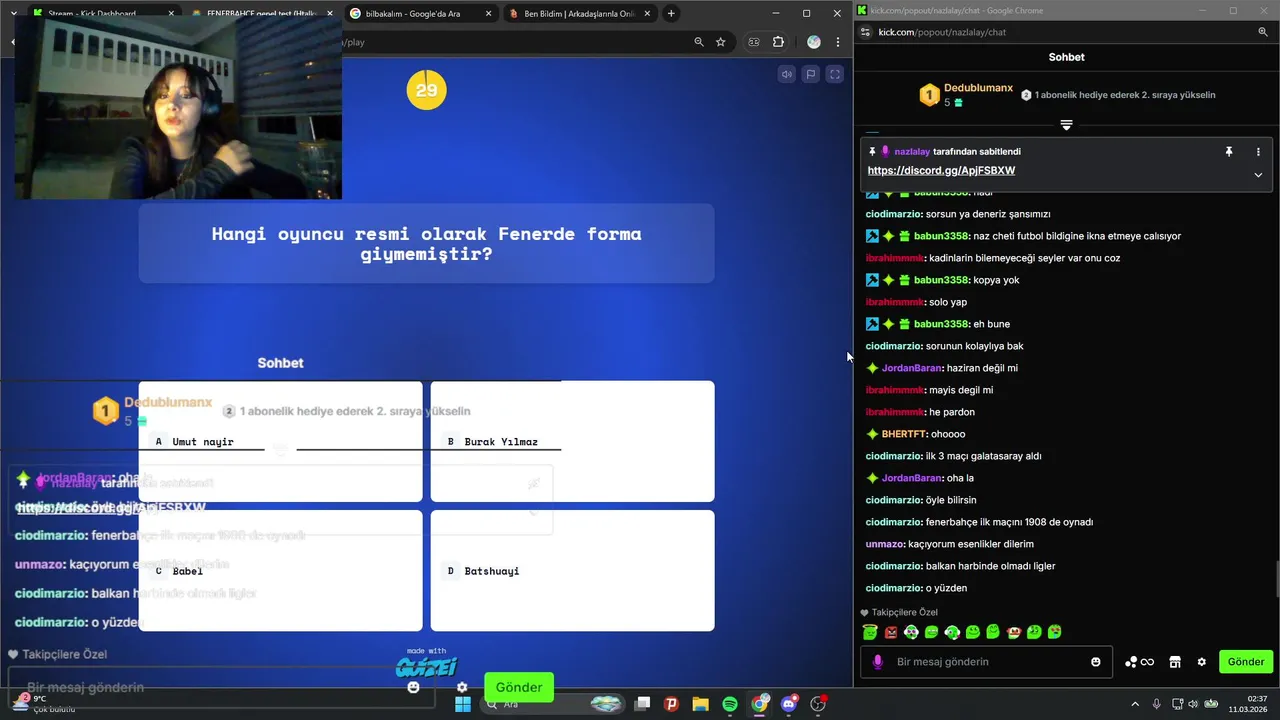Open site info icon in Kick popout address bar
The image size is (1280, 720).
(x=866, y=32)
